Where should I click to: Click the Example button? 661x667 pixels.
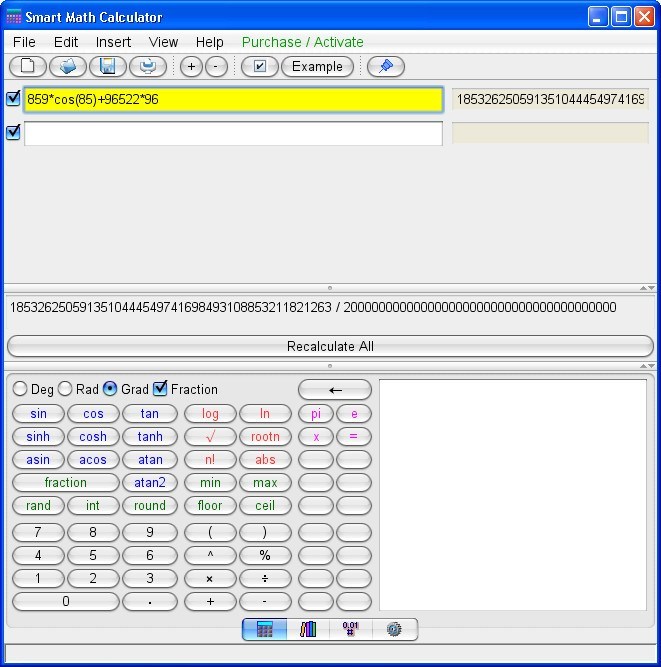point(317,66)
